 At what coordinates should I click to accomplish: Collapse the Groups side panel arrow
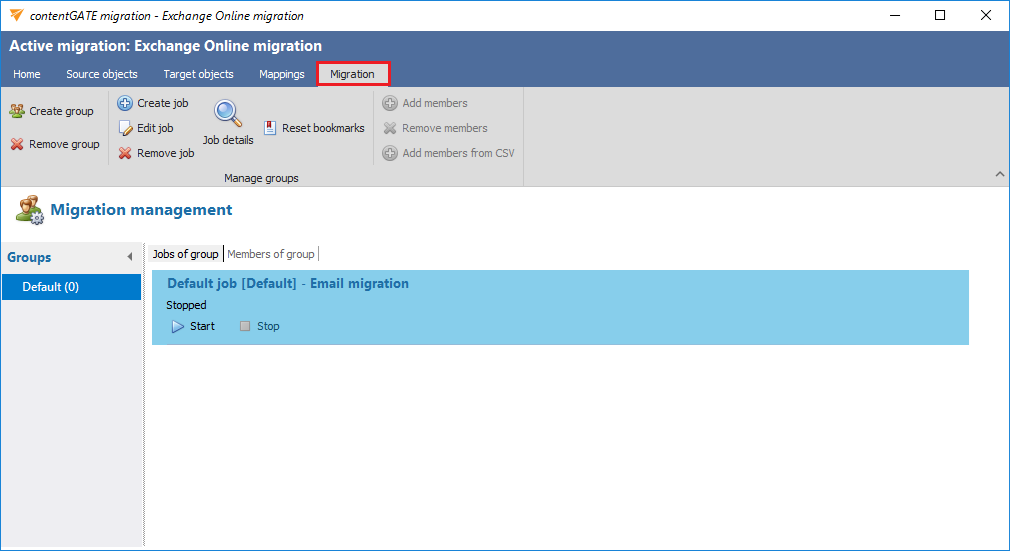pos(129,258)
